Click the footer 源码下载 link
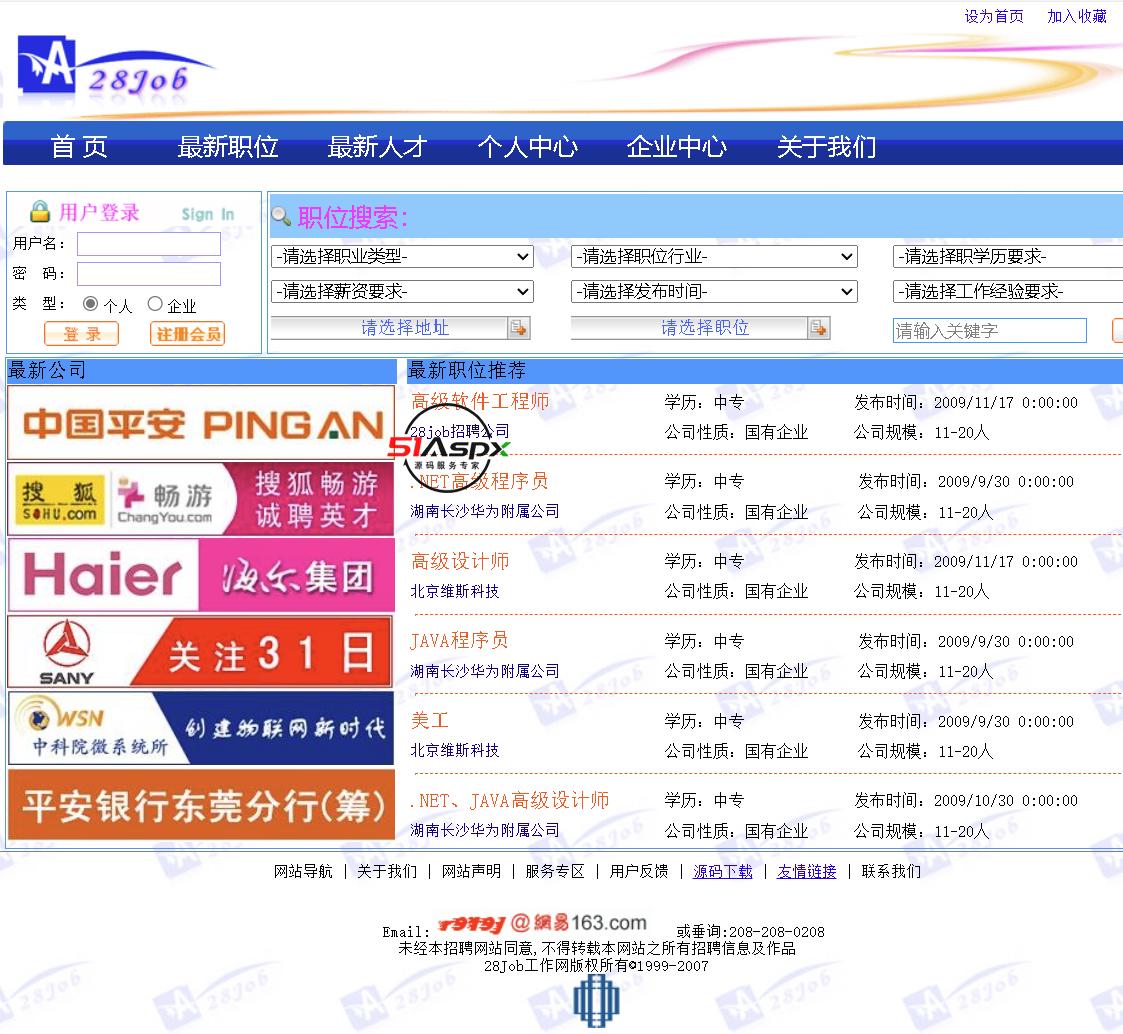The image size is (1123, 1034). pos(723,871)
